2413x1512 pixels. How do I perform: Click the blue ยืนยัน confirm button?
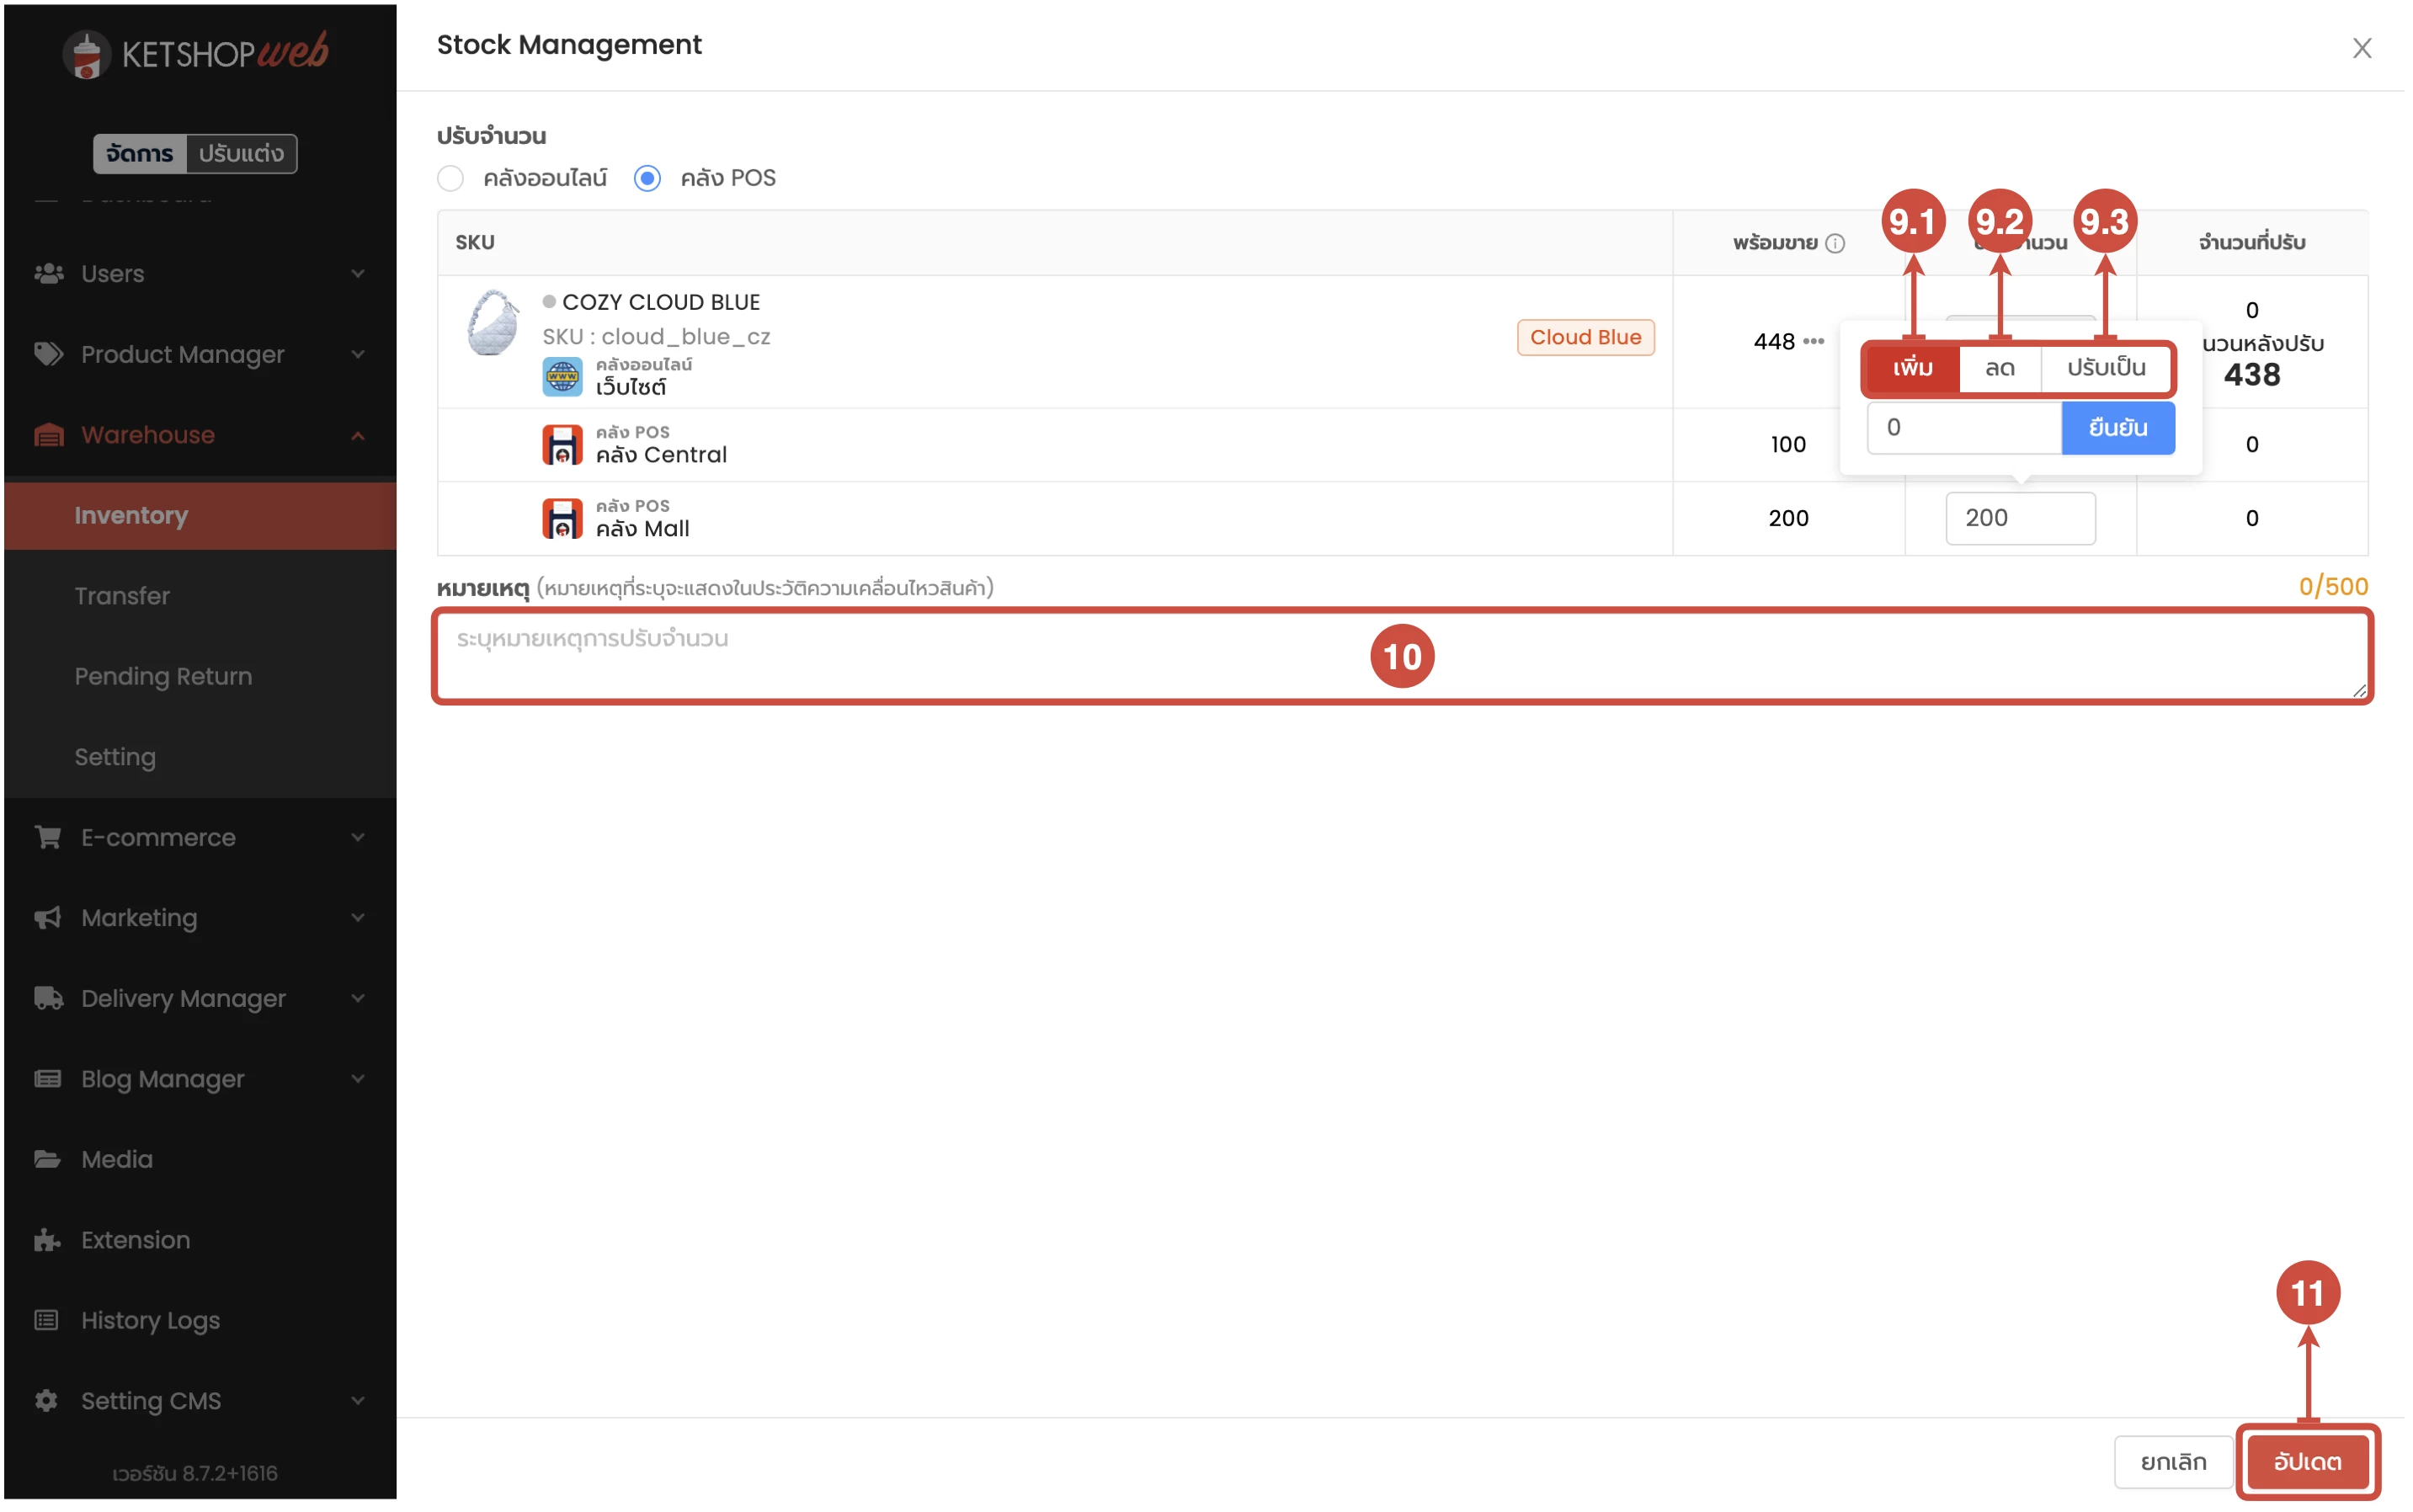[x=2117, y=428]
